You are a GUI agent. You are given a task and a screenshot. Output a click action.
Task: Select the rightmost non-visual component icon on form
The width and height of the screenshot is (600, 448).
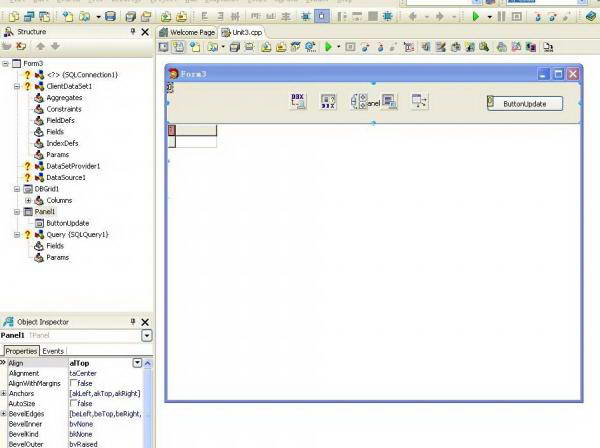point(420,101)
